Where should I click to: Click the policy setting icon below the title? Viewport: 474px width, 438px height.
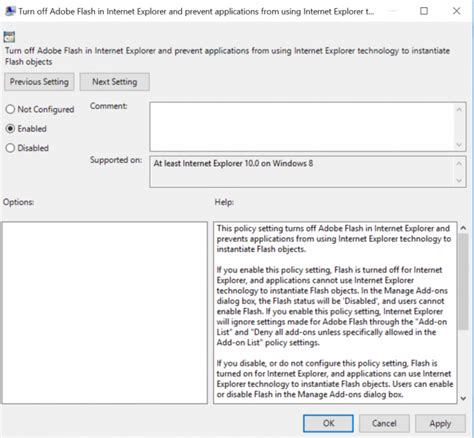pos(9,37)
